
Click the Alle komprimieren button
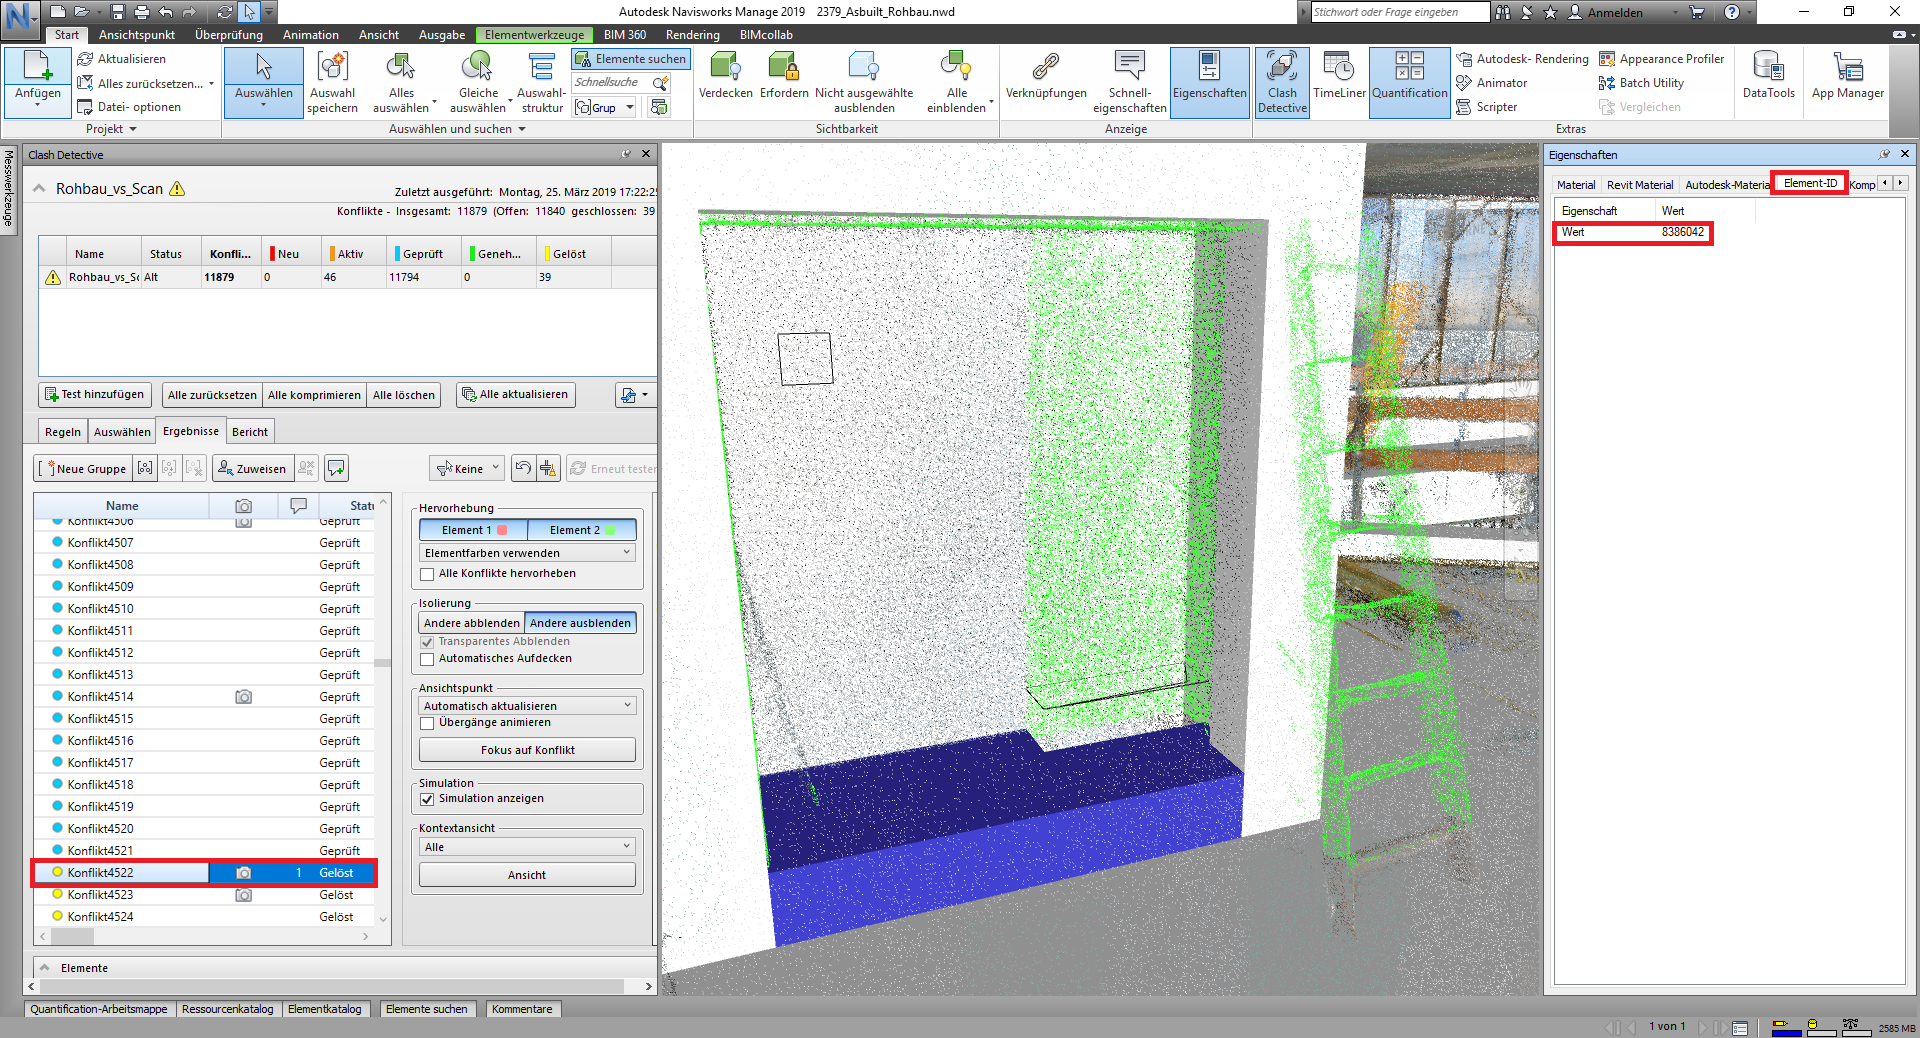(314, 395)
